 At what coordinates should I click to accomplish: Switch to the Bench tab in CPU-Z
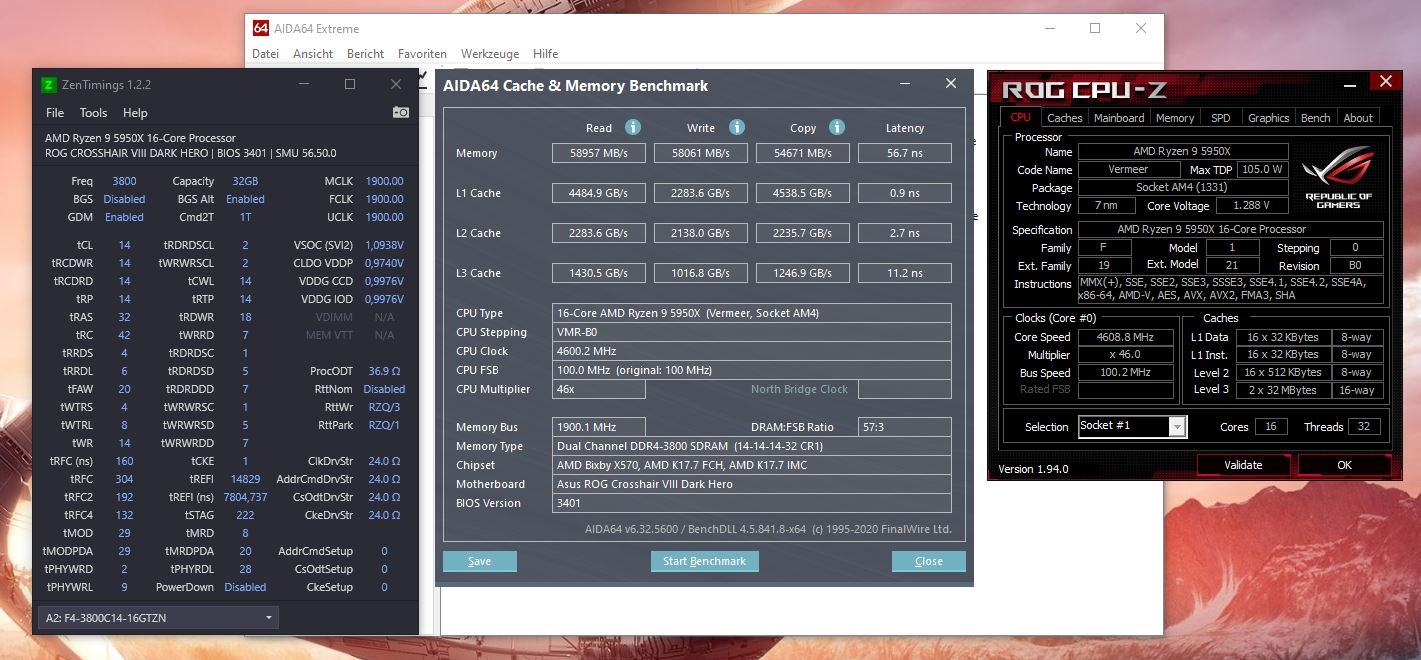point(1315,117)
